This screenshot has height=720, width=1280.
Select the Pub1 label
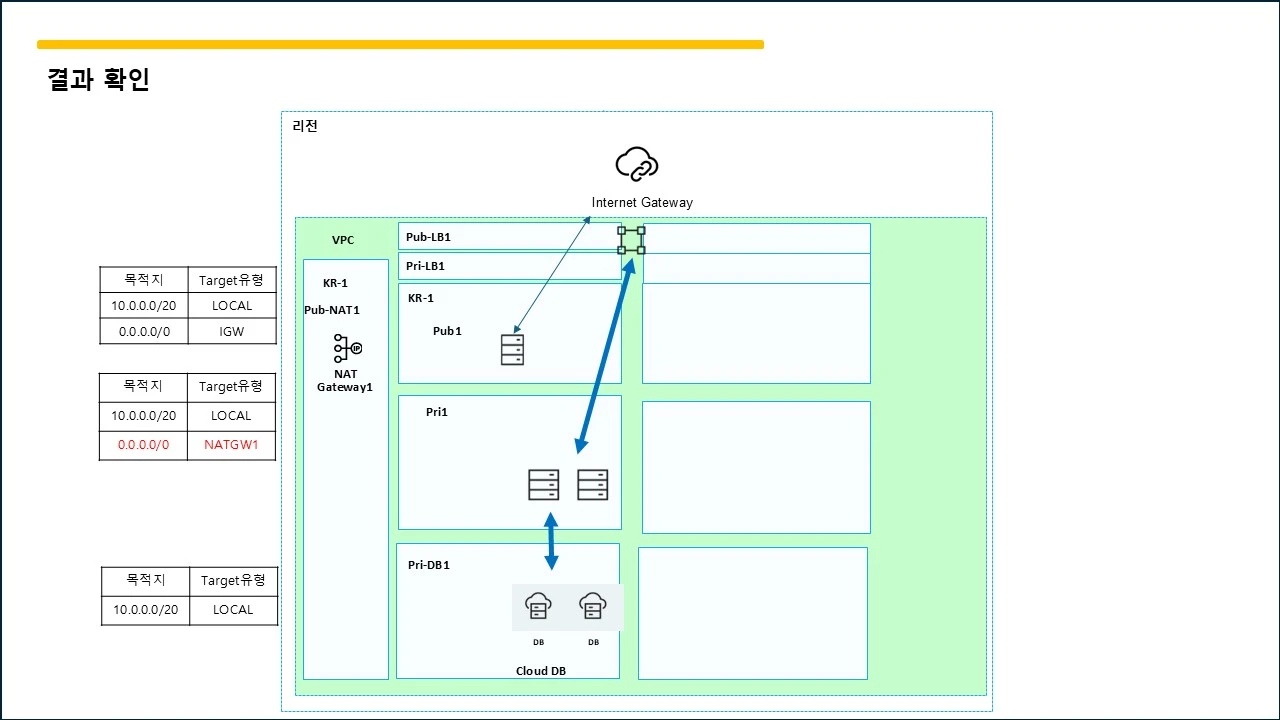447,331
